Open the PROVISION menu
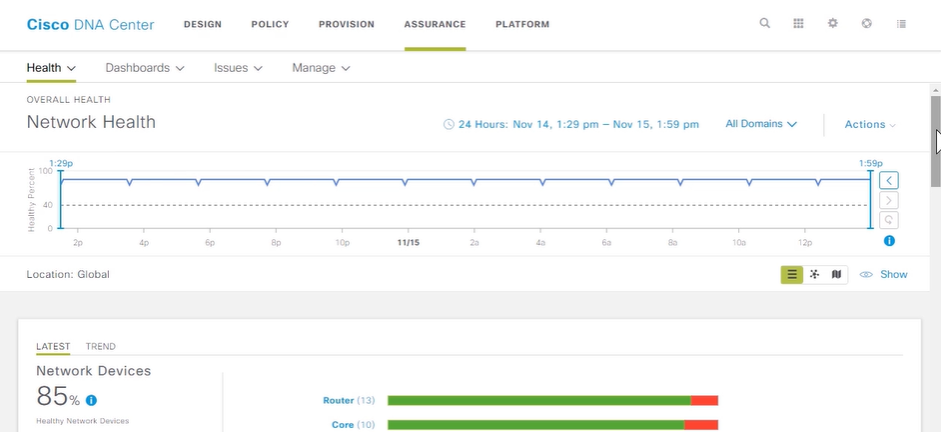941x432 pixels. (x=346, y=25)
